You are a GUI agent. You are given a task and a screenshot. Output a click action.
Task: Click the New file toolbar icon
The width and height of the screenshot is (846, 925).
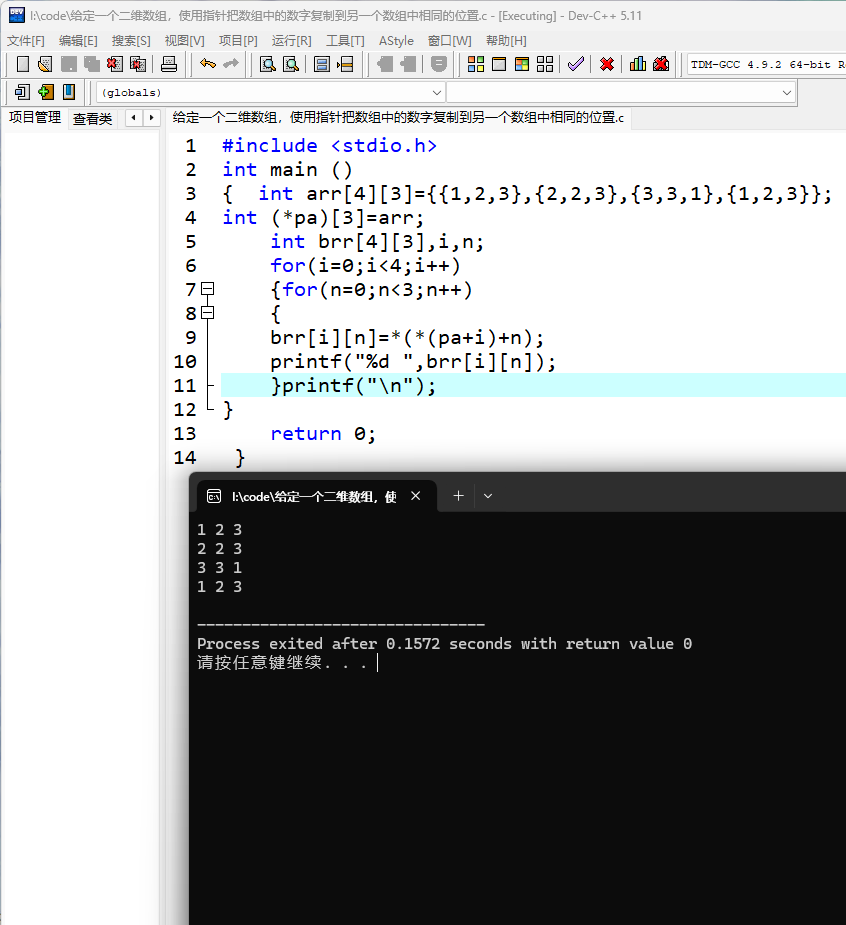click(x=22, y=64)
